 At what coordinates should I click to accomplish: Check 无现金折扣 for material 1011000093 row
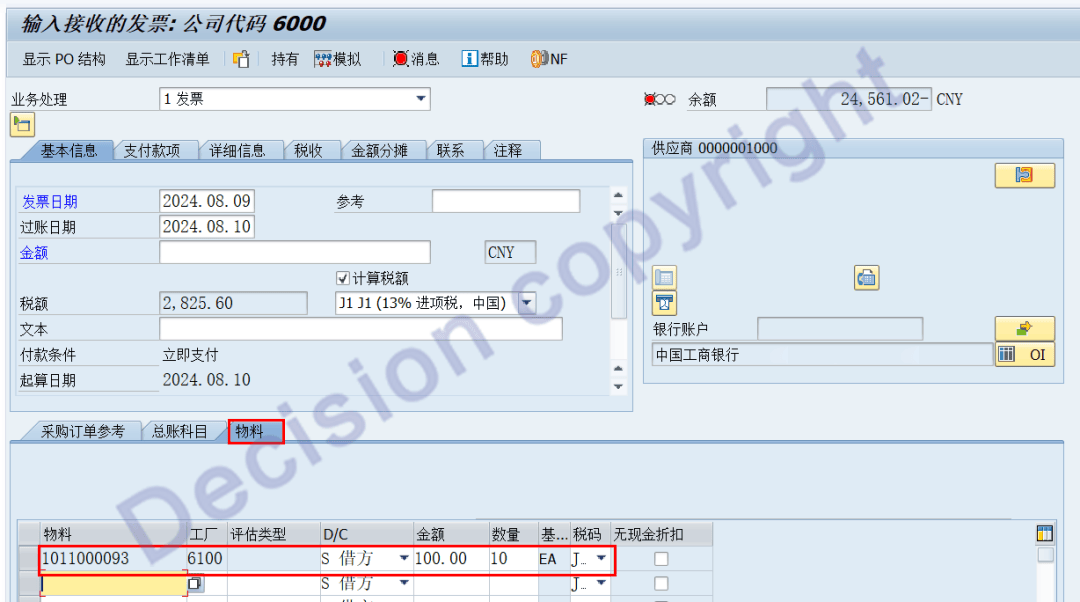661,559
